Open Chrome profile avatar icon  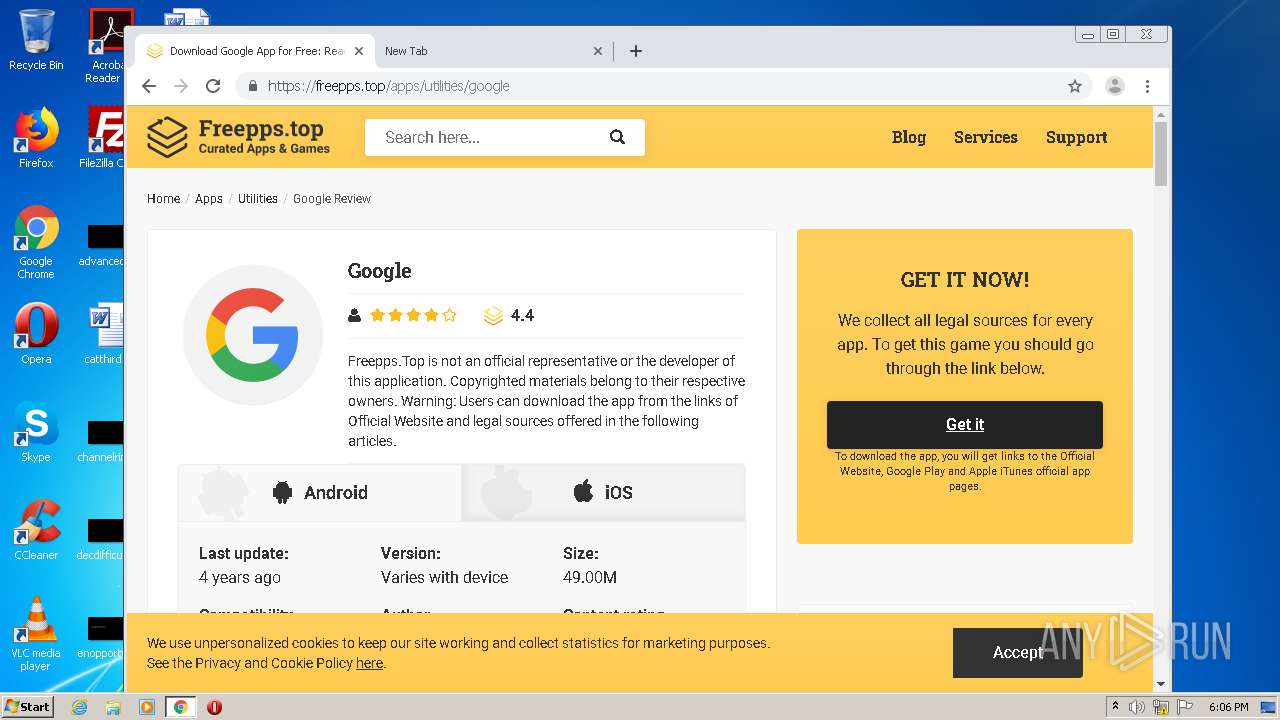1114,86
